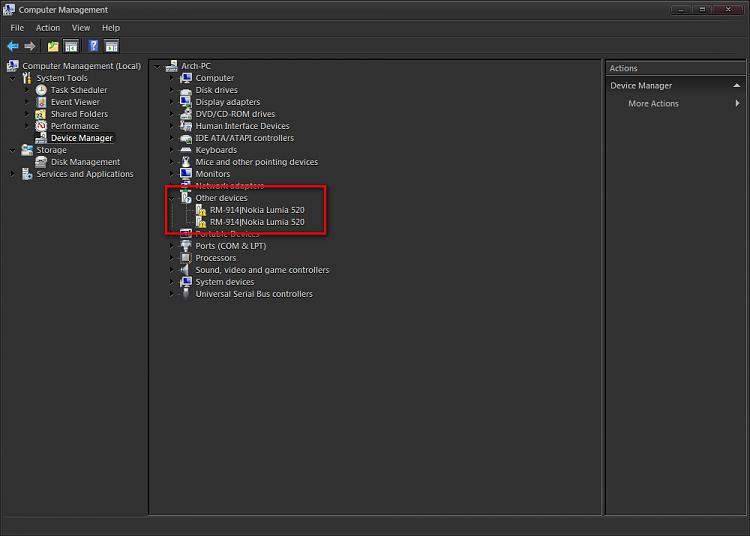Click the Disk Management icon

pyautogui.click(x=41, y=162)
